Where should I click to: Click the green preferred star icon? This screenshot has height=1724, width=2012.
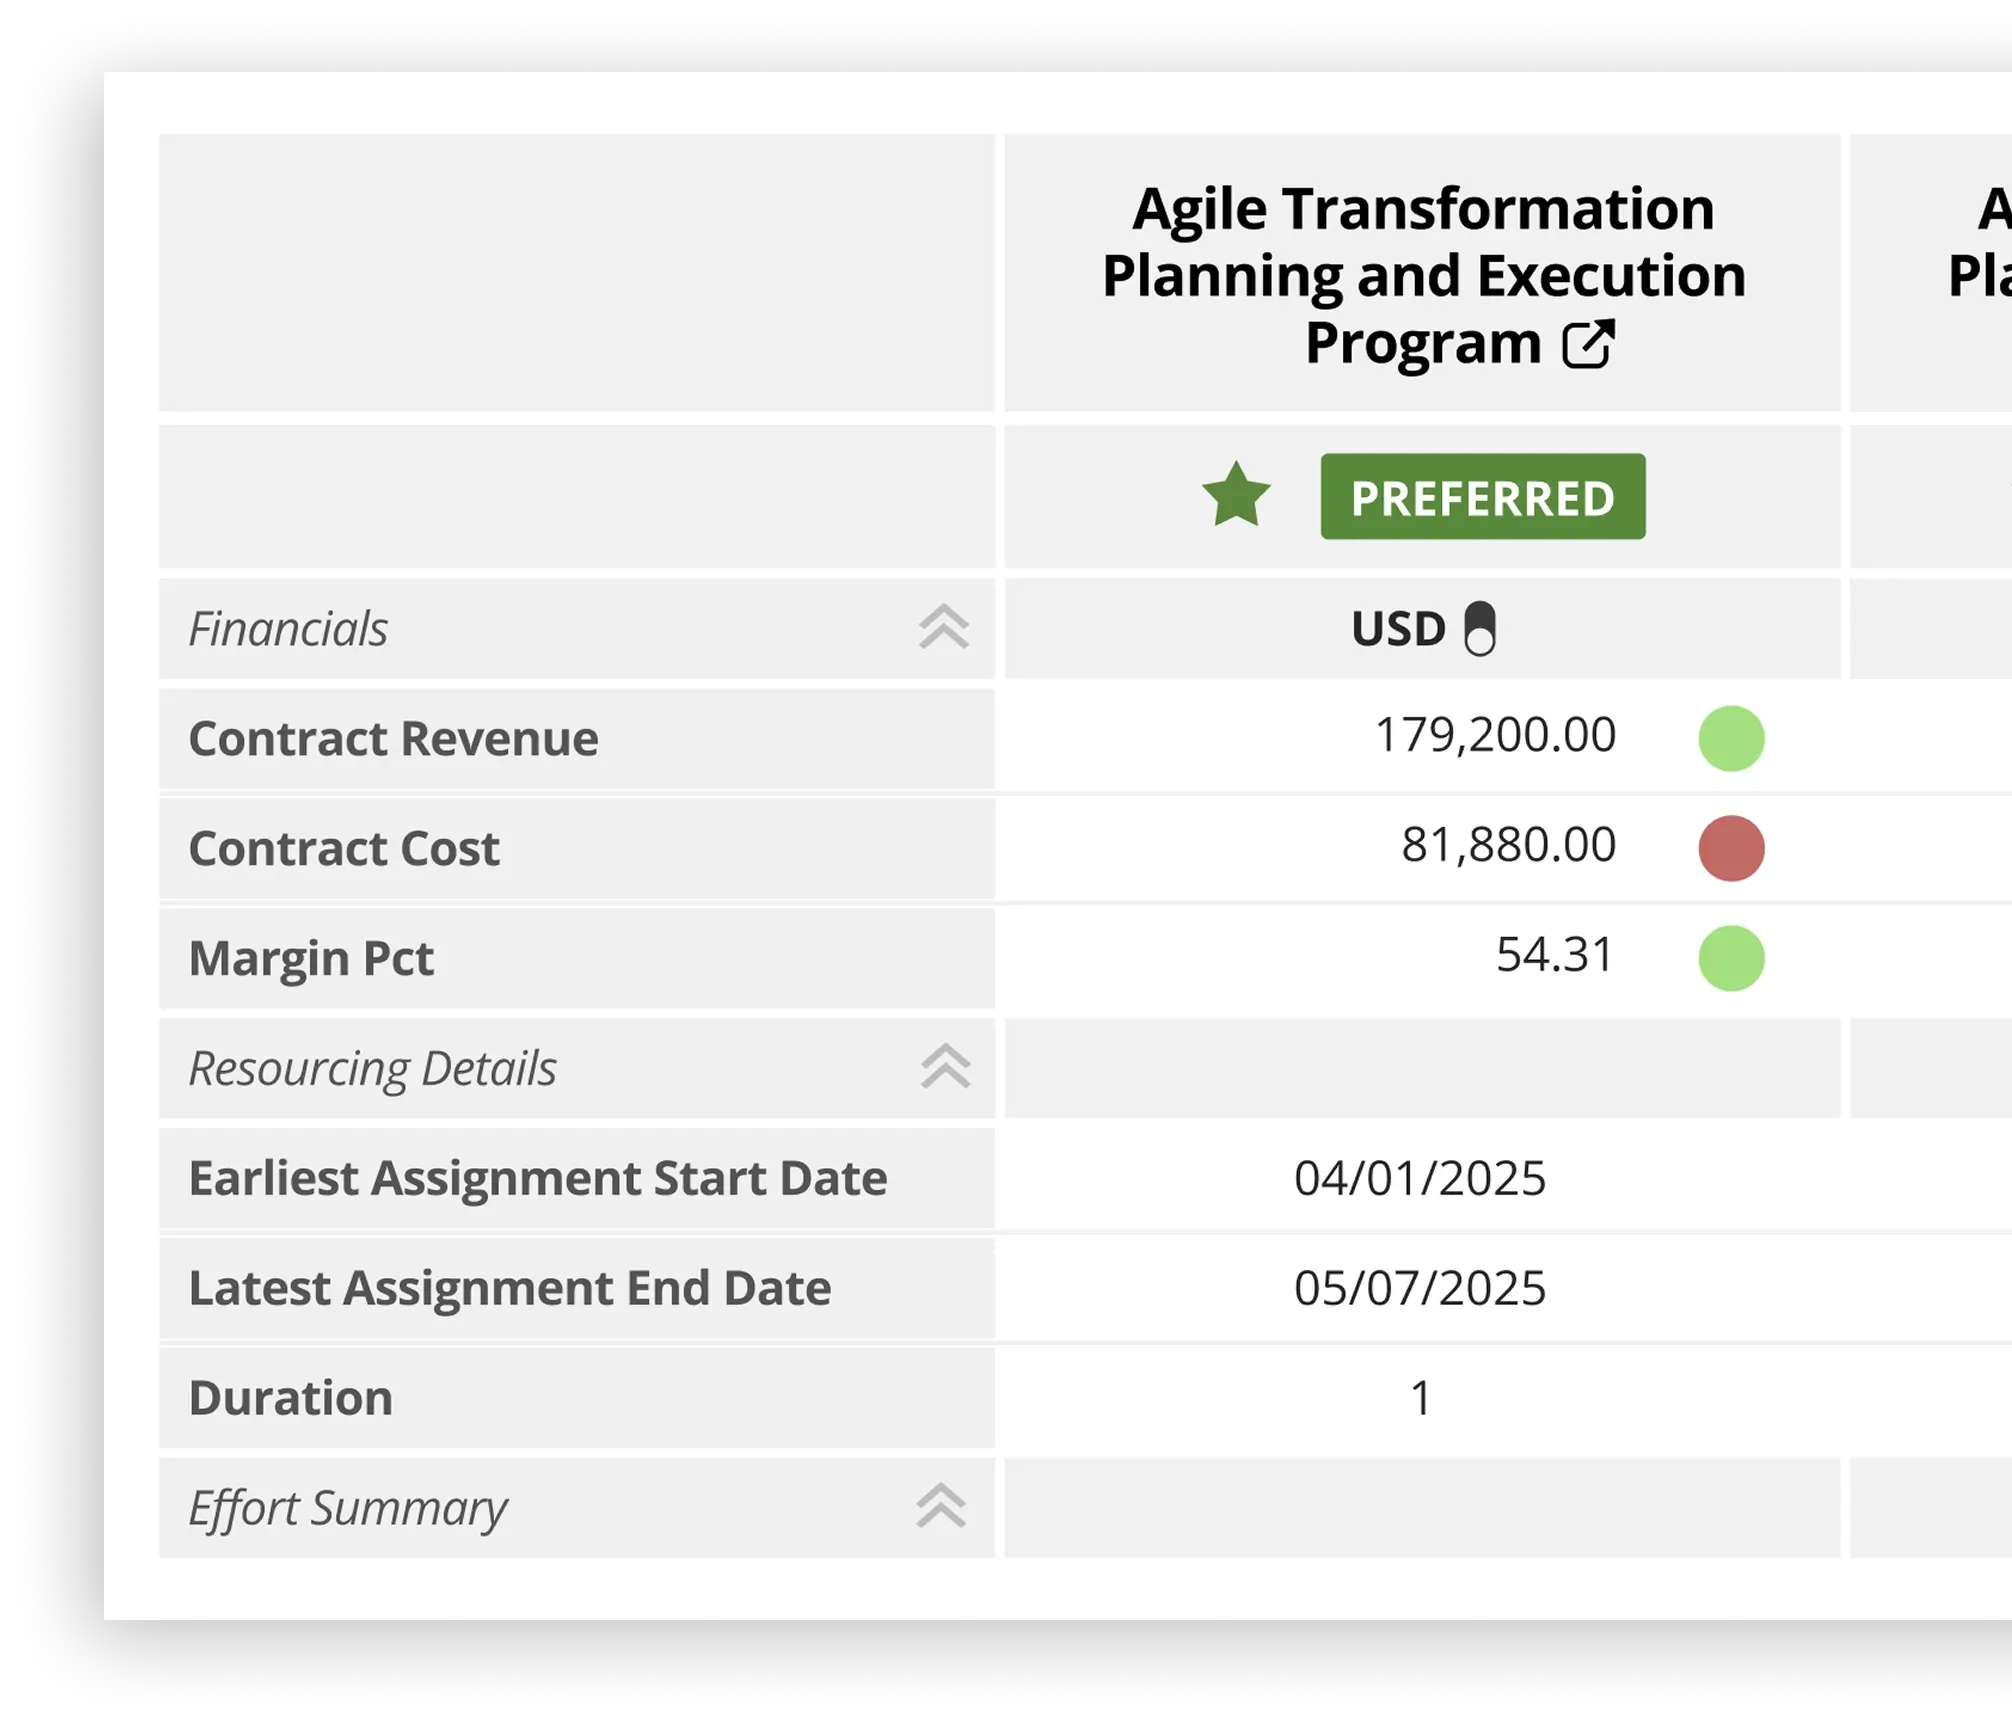click(1236, 496)
